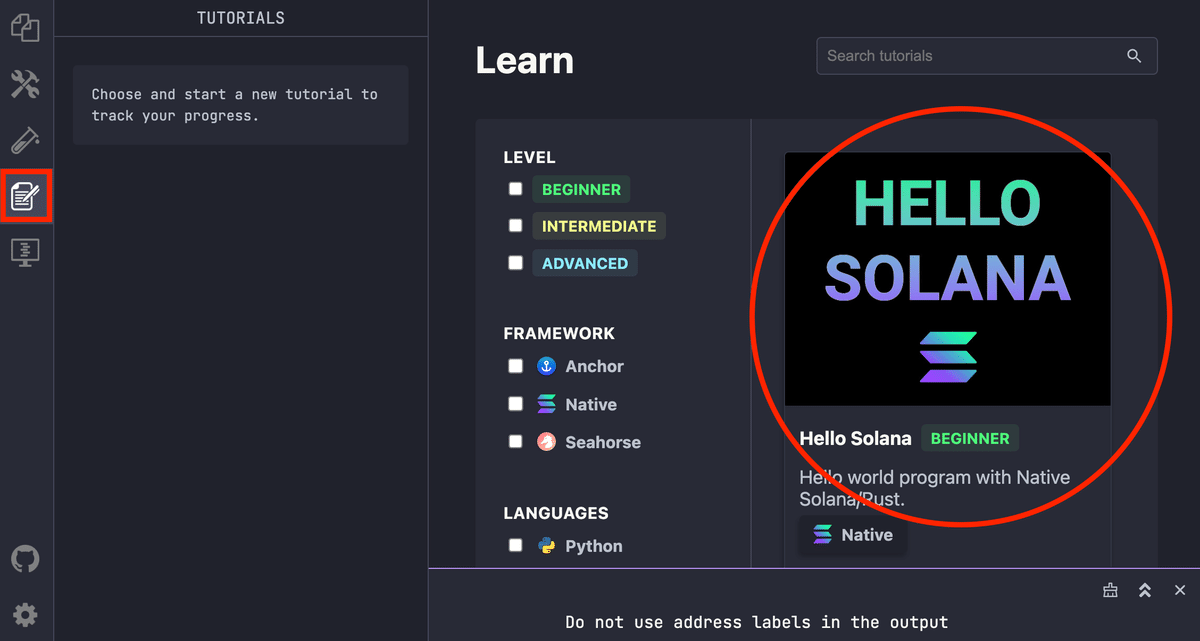This screenshot has height=641, width=1200.
Task: Click the Python filter label text
Action: [x=594, y=546]
